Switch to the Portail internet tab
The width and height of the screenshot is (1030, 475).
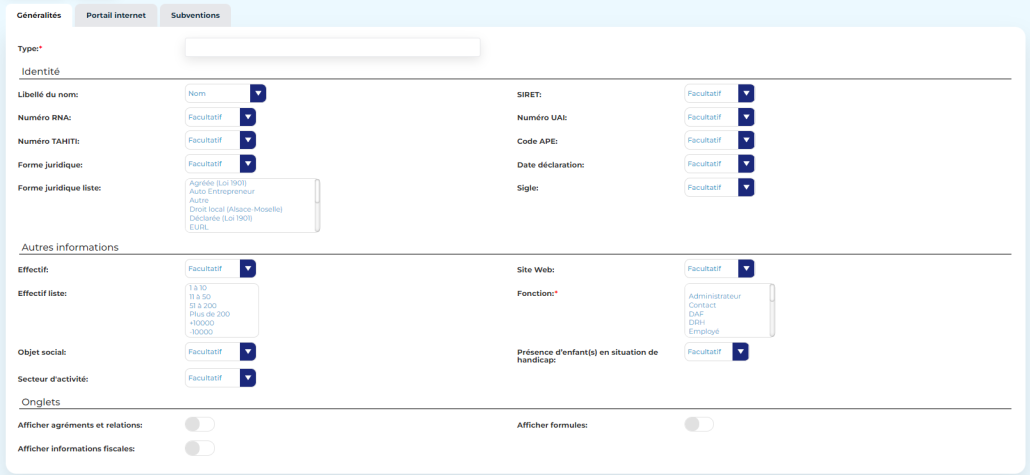click(115, 16)
